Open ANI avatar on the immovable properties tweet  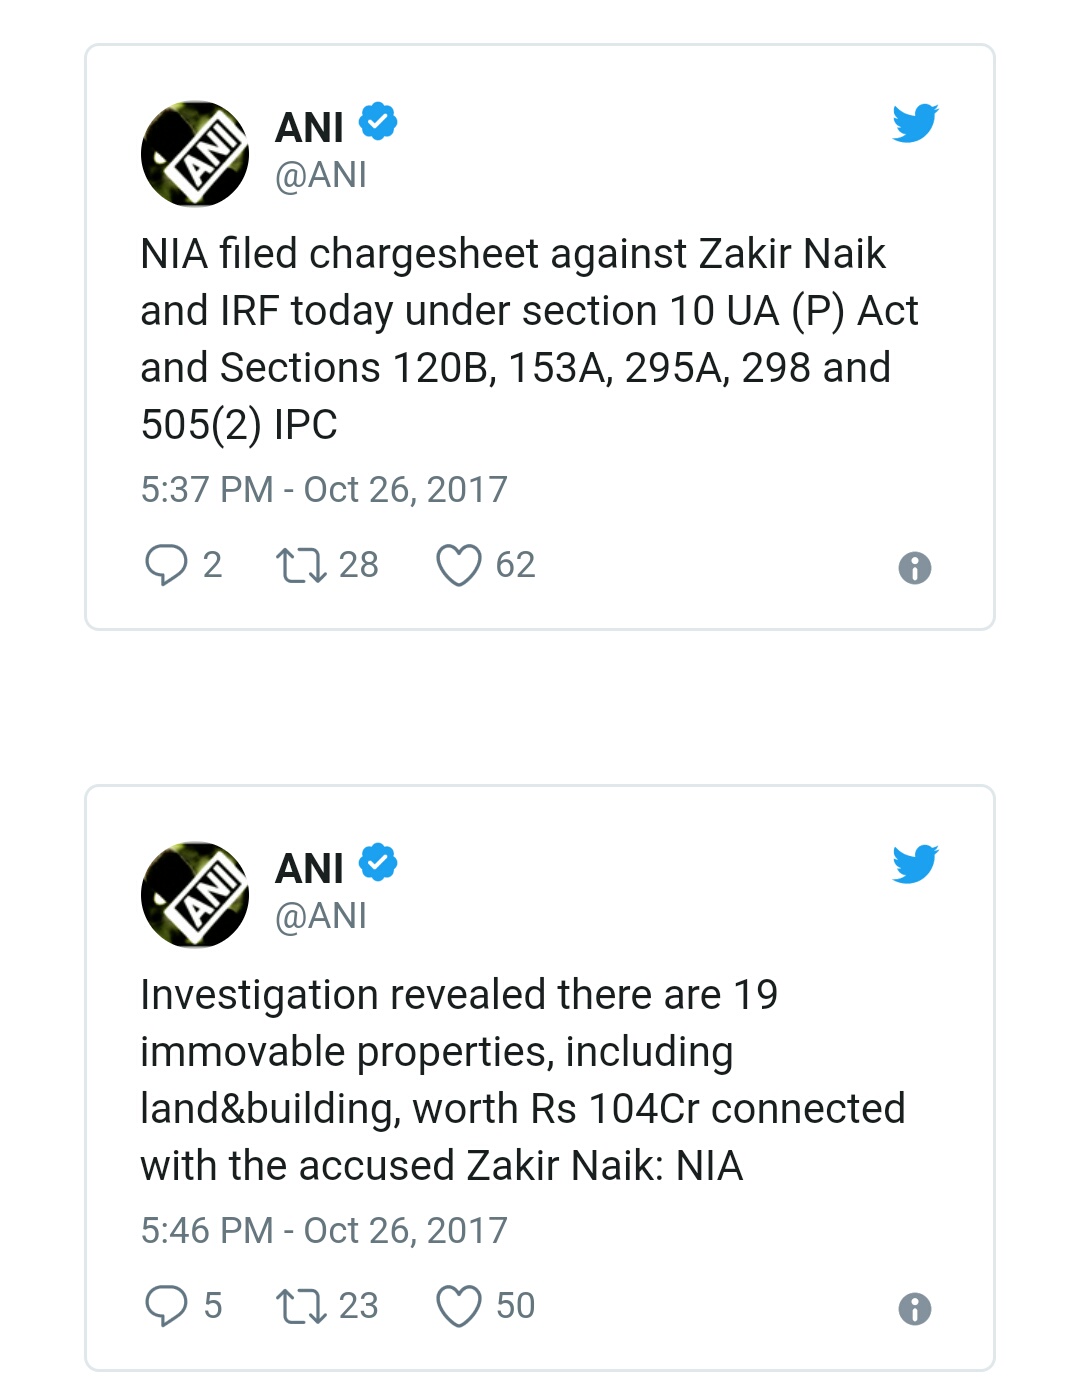pos(195,895)
